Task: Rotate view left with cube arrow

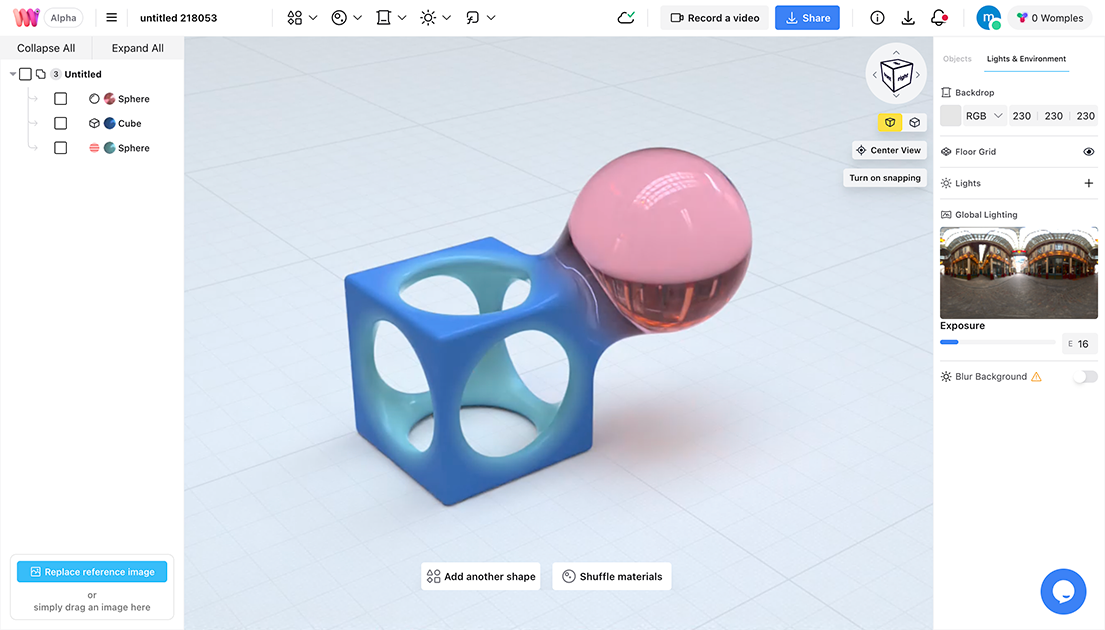Action: (875, 75)
